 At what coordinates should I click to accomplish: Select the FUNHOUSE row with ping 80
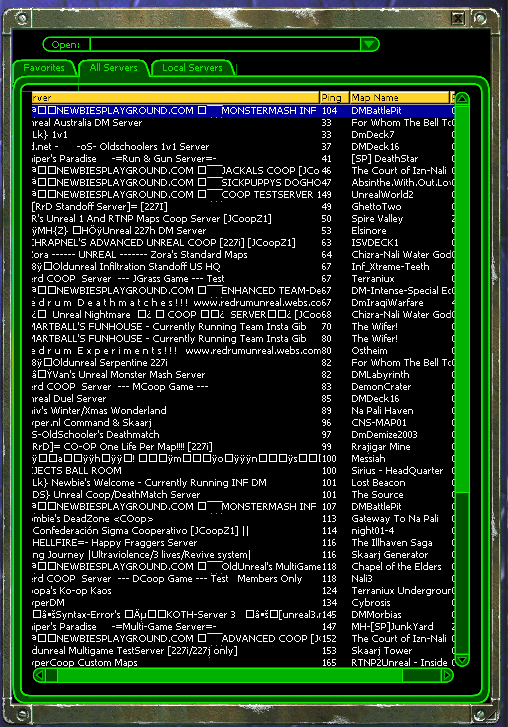[x=243, y=339]
